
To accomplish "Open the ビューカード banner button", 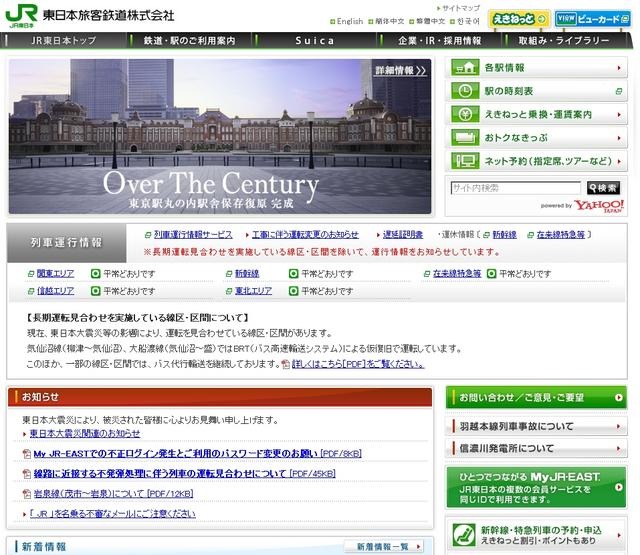I will 593,19.
